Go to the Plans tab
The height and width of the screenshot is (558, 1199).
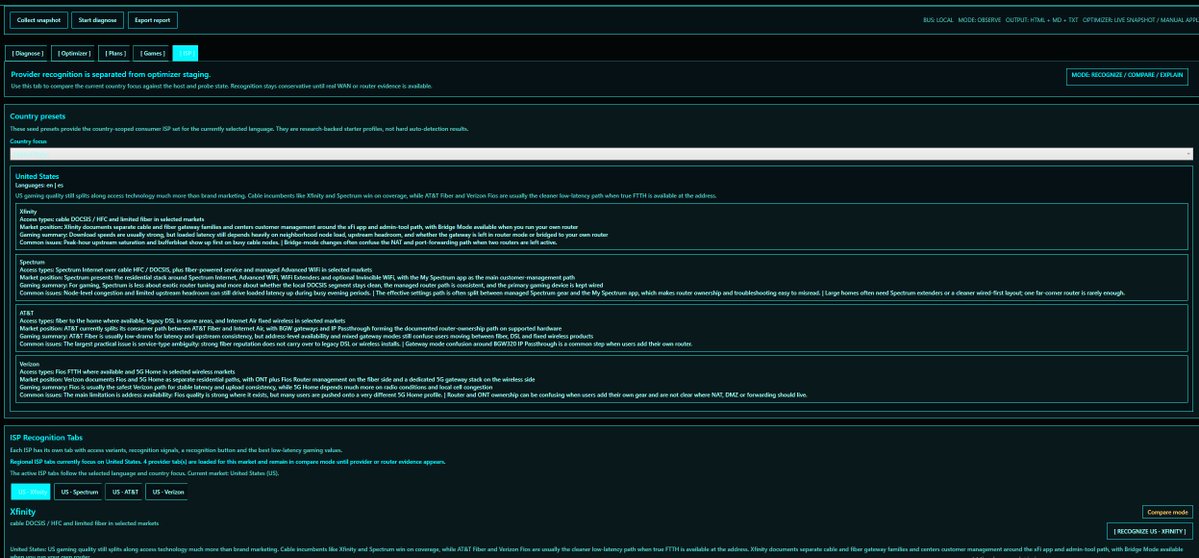114,54
